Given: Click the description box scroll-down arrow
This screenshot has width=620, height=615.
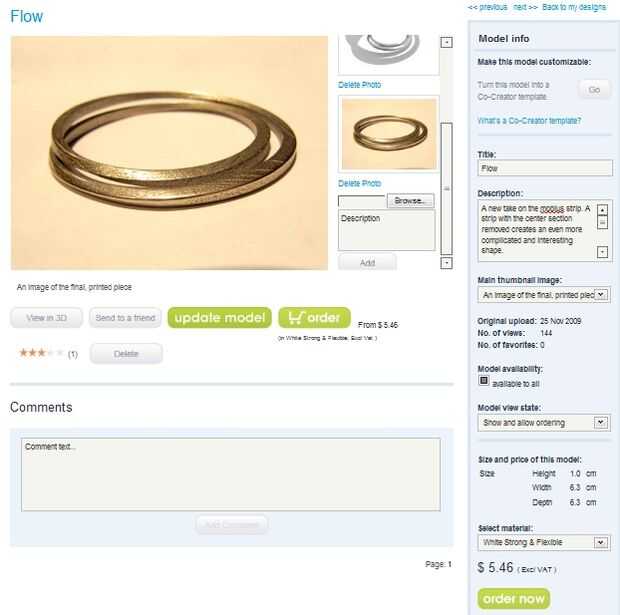Looking at the screenshot, I should (x=602, y=252).
